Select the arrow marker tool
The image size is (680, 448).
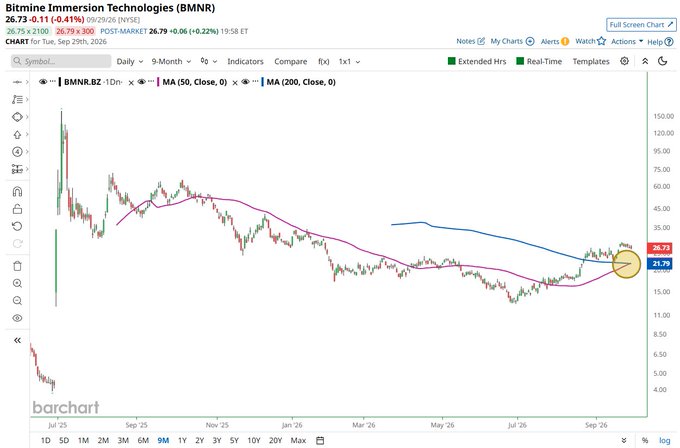click(17, 134)
